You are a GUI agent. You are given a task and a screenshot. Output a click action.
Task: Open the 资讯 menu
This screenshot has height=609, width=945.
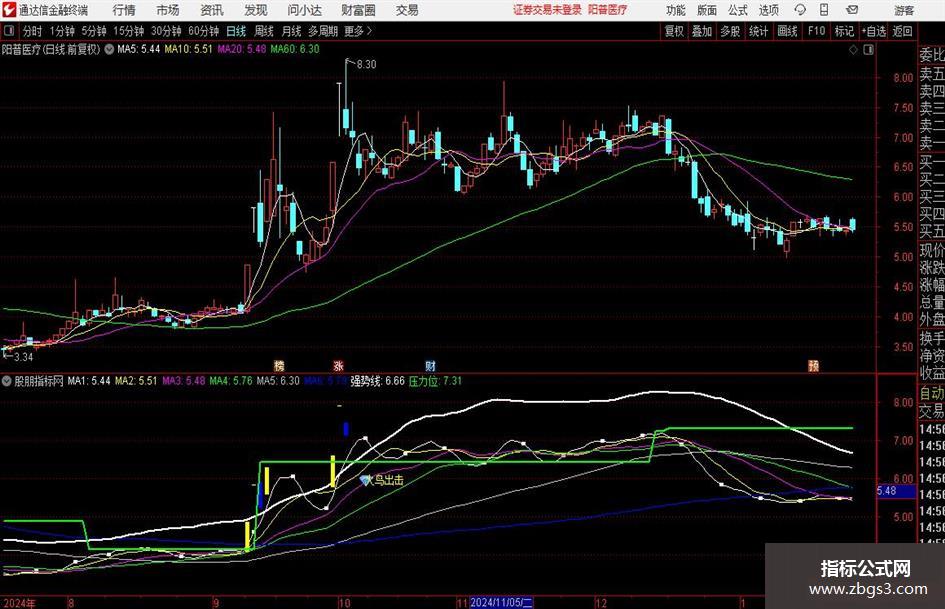pos(212,10)
